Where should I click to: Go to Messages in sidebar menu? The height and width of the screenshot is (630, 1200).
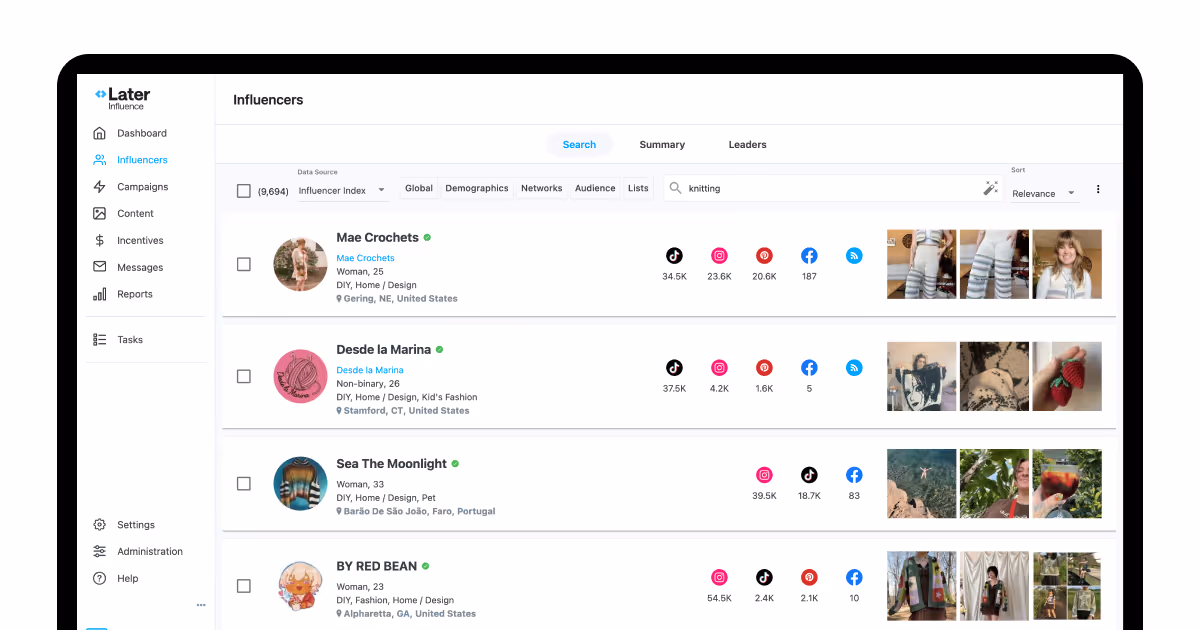(140, 267)
